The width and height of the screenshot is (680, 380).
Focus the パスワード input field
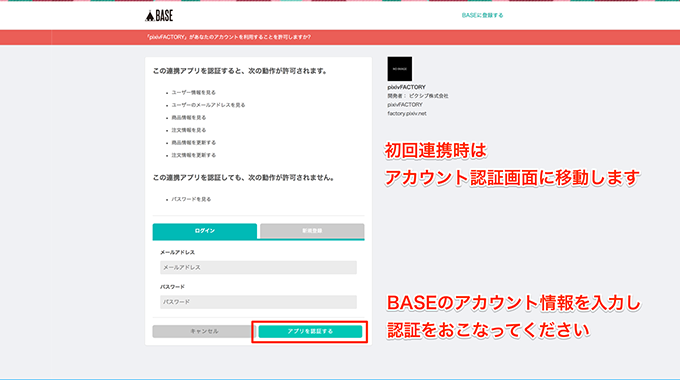coord(258,302)
